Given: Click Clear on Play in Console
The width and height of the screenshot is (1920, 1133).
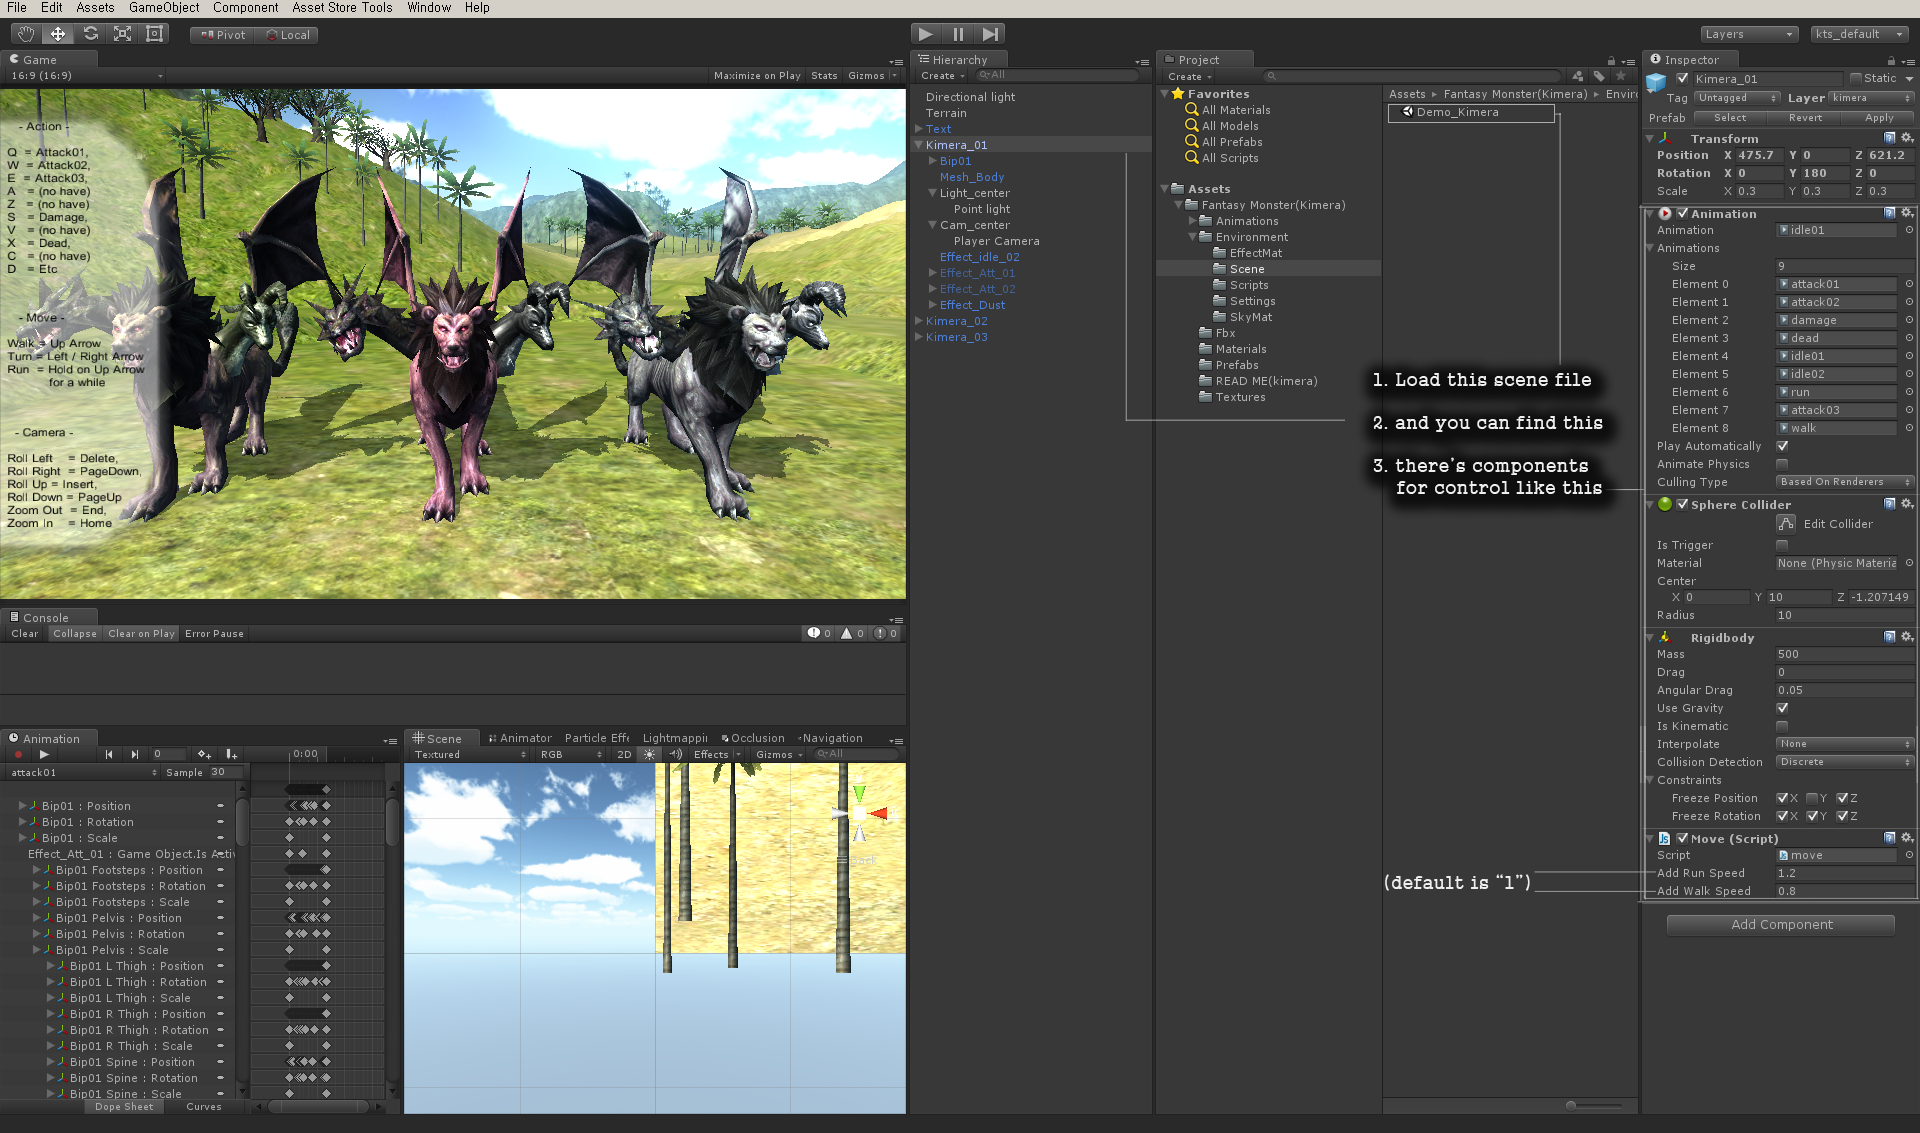Looking at the screenshot, I should pos(141,633).
